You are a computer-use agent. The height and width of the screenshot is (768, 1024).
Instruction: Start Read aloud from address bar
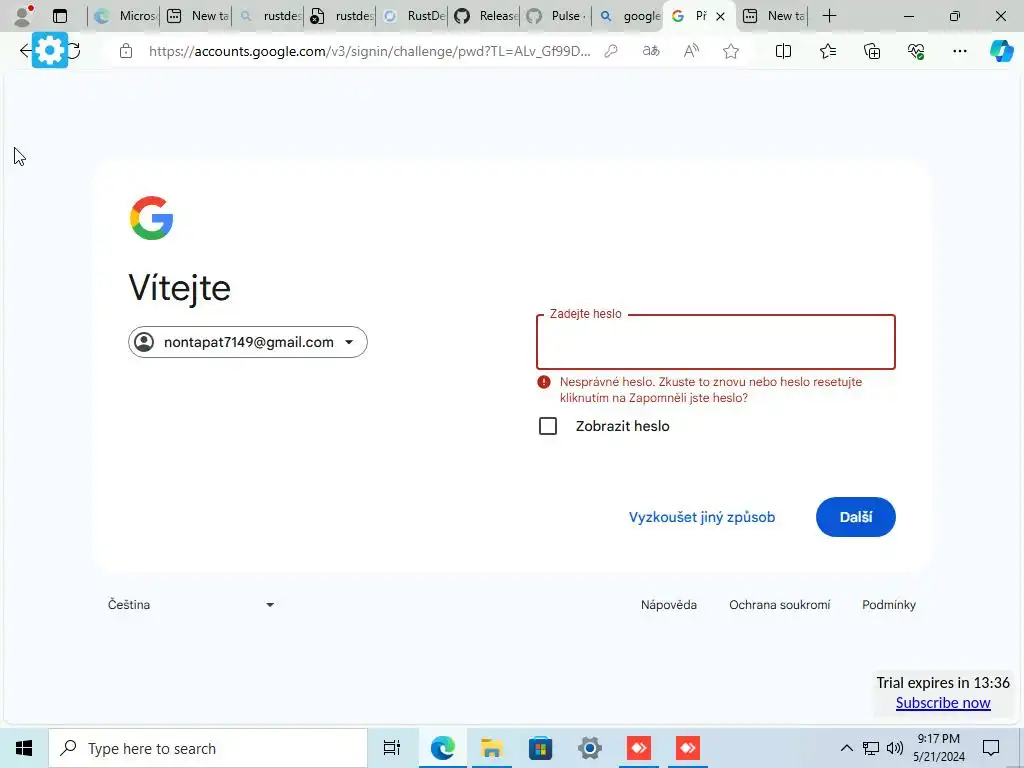point(691,51)
